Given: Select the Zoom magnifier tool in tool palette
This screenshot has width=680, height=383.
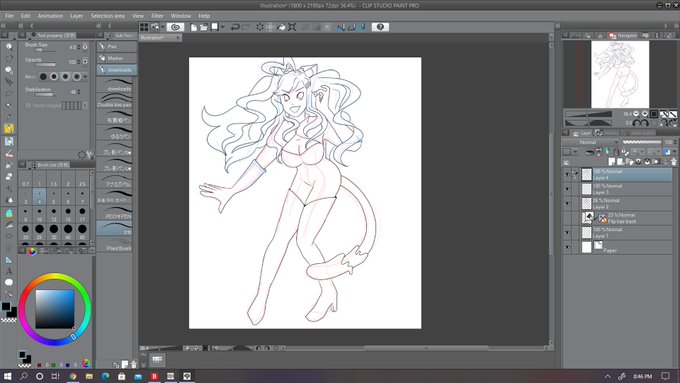Looking at the screenshot, I should point(9,46).
